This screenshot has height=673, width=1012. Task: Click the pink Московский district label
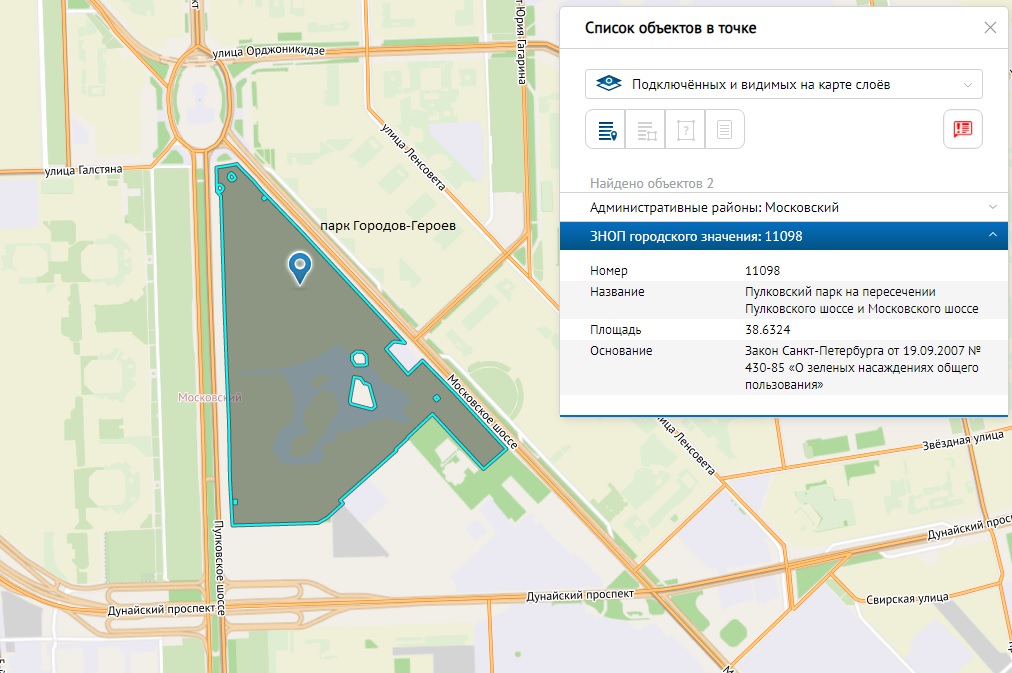[x=209, y=398]
